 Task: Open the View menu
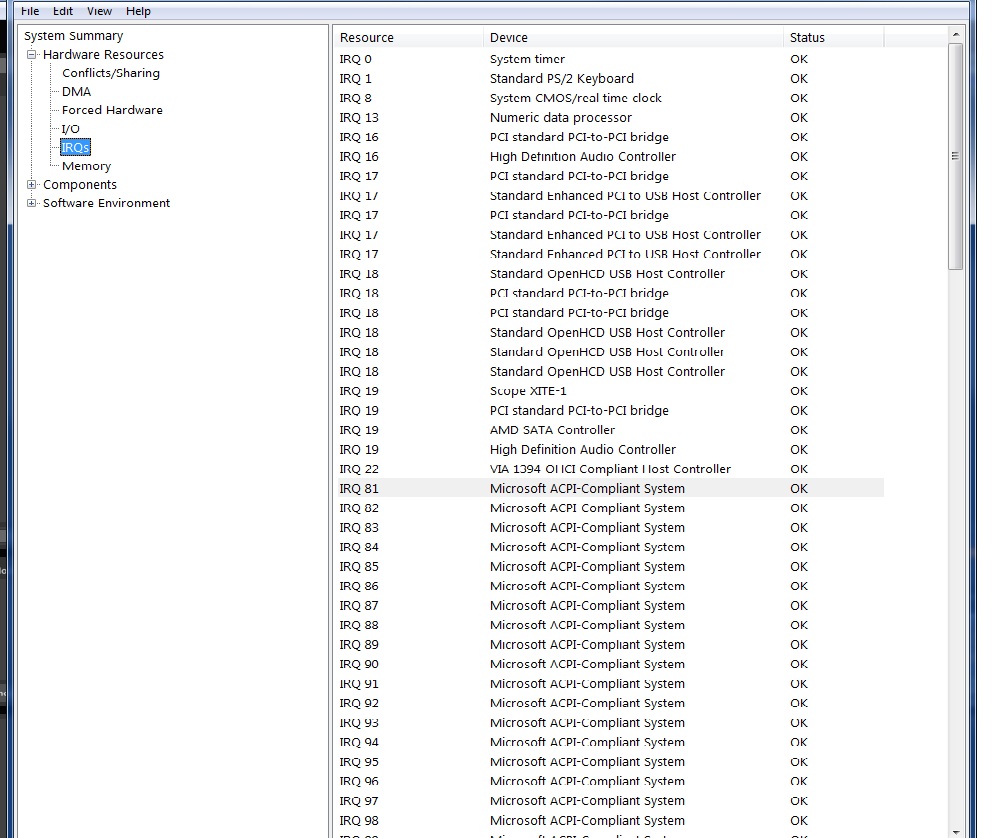(x=99, y=11)
